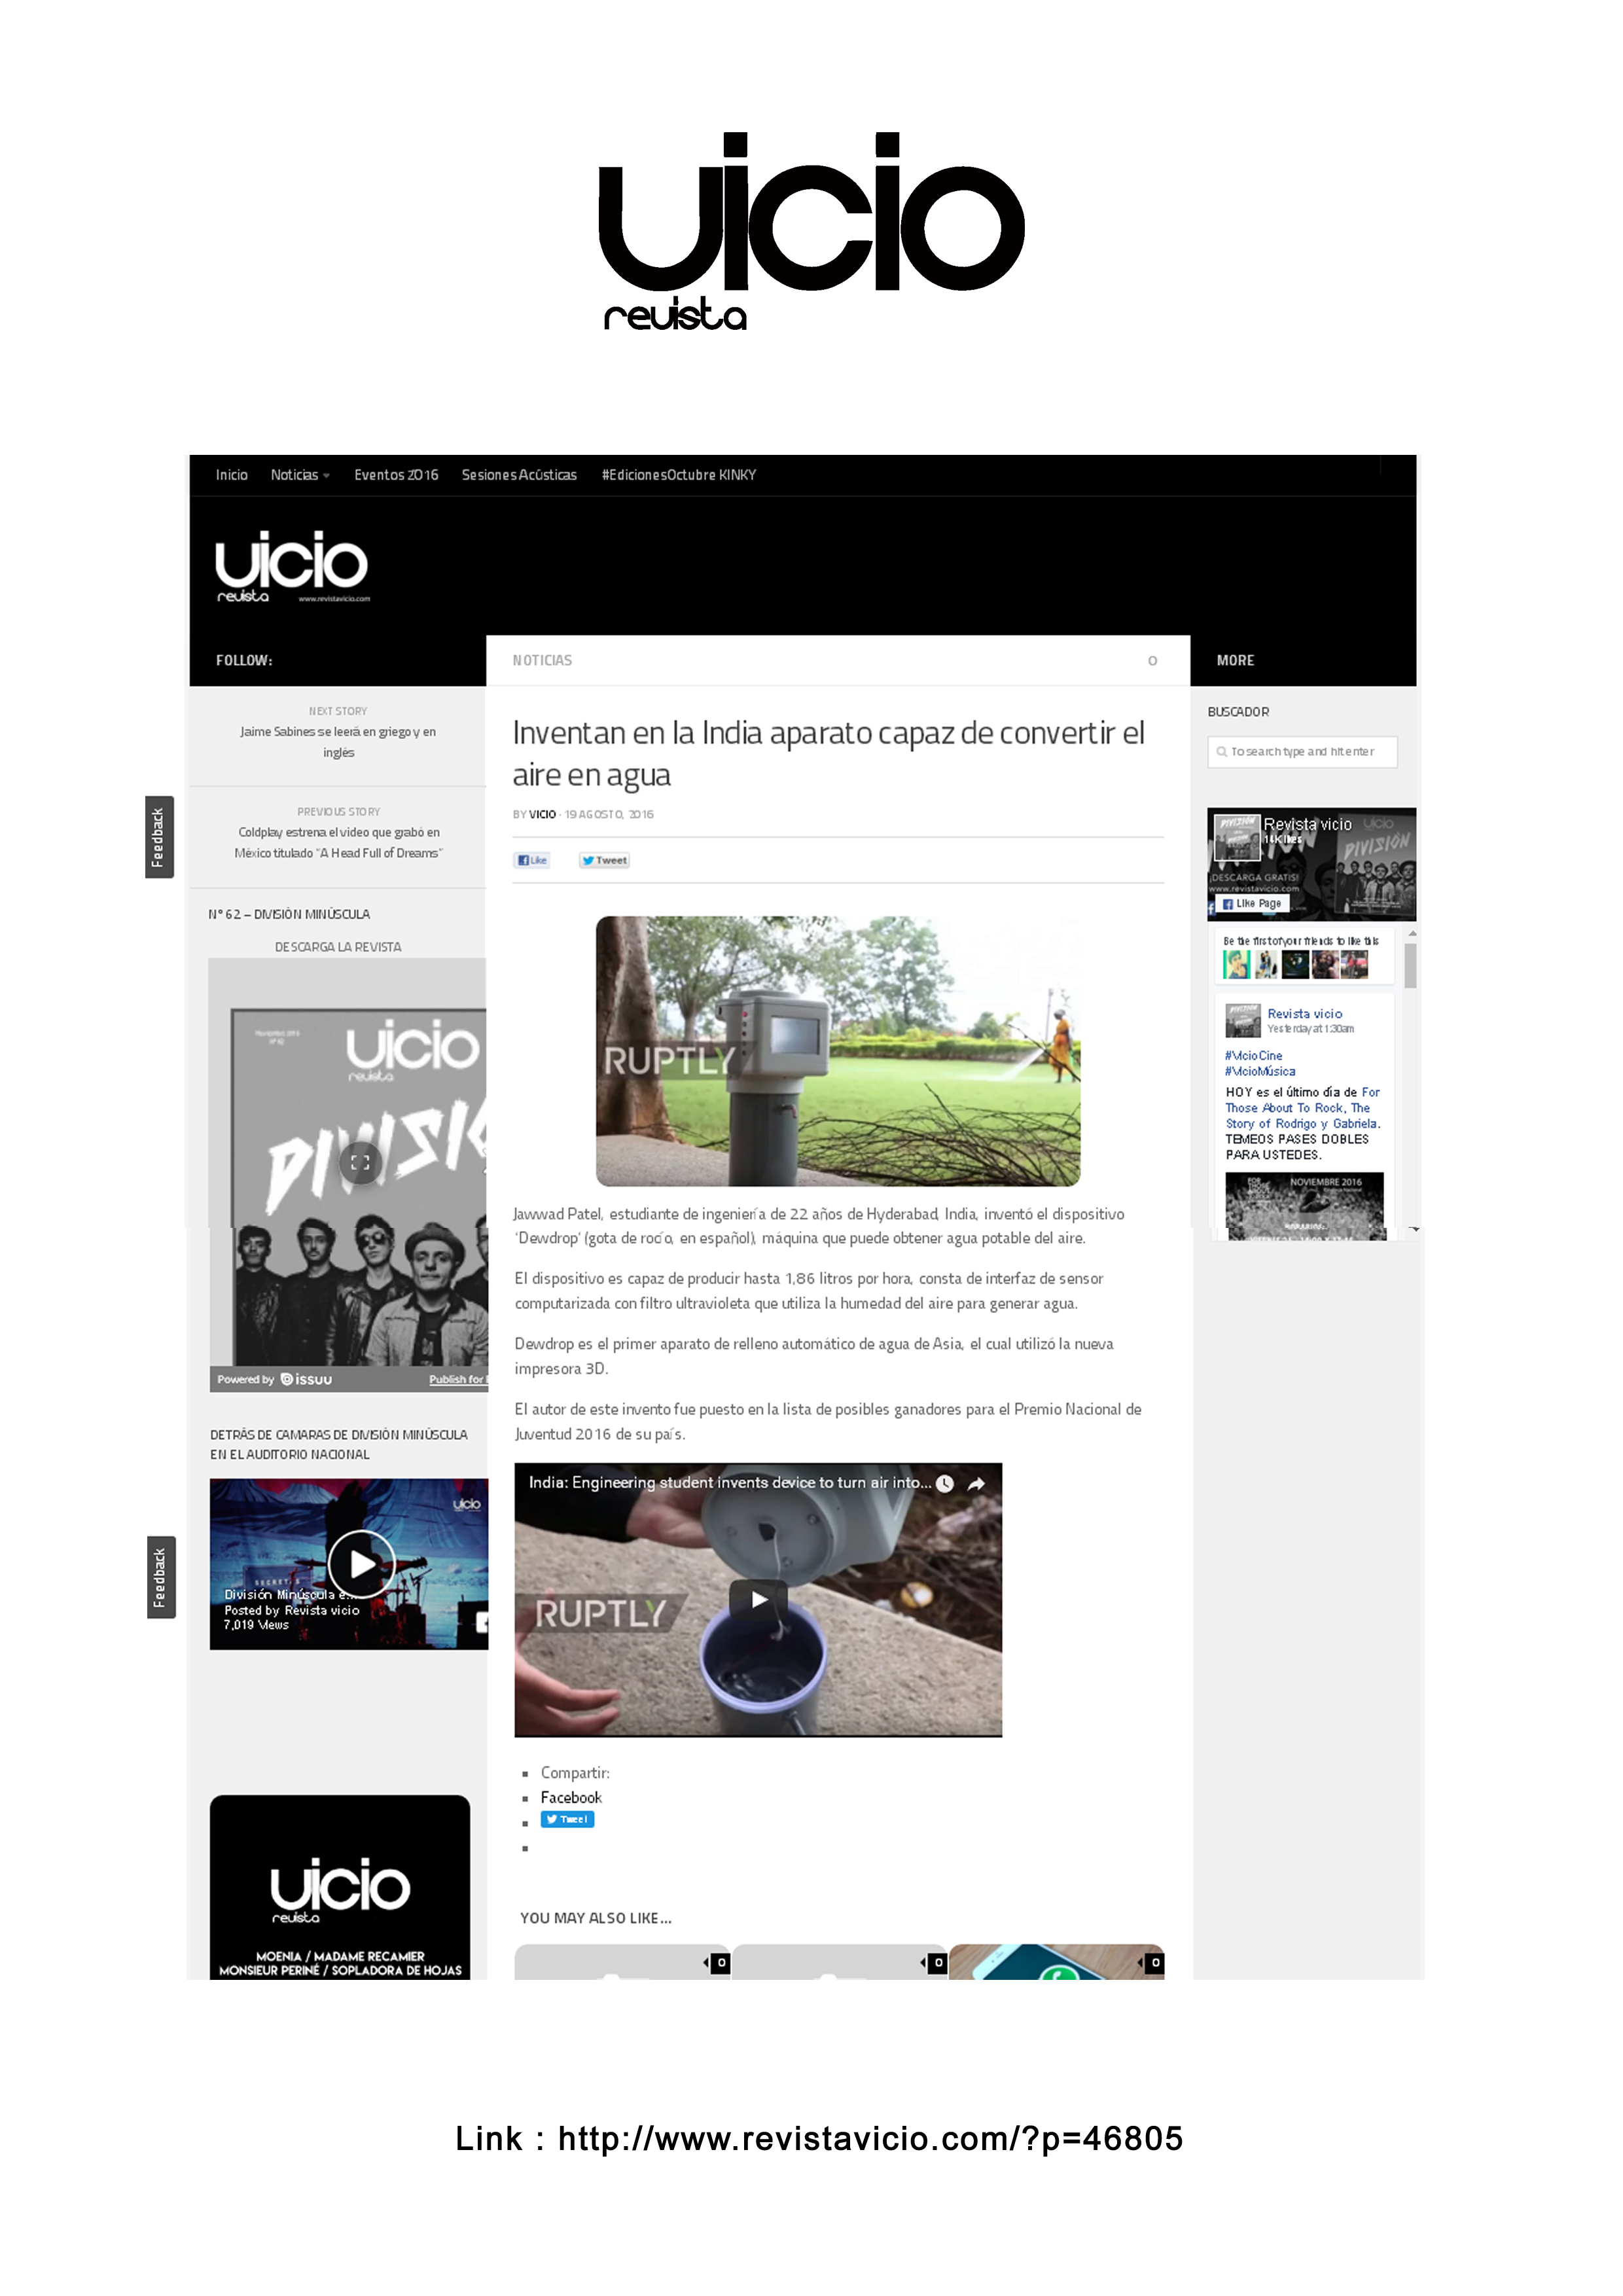The image size is (1623, 2296).
Task: Click the upper Feedback side tab
Action: click(x=159, y=837)
